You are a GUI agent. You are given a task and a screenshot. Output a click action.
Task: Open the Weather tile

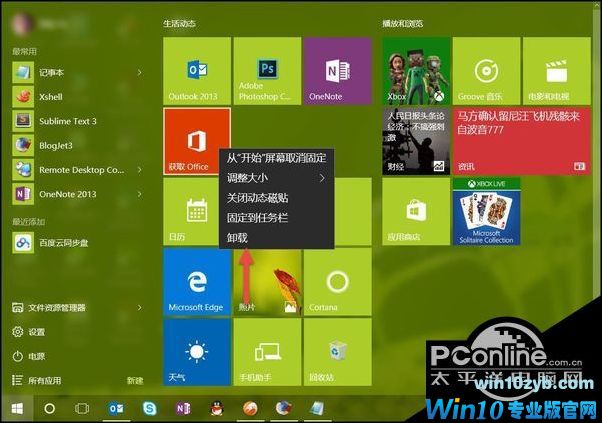pyautogui.click(x=197, y=352)
